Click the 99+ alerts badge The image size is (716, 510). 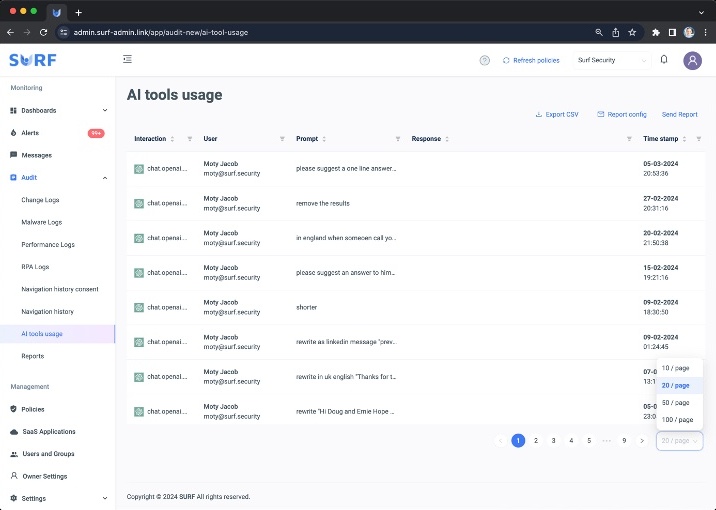coord(96,133)
